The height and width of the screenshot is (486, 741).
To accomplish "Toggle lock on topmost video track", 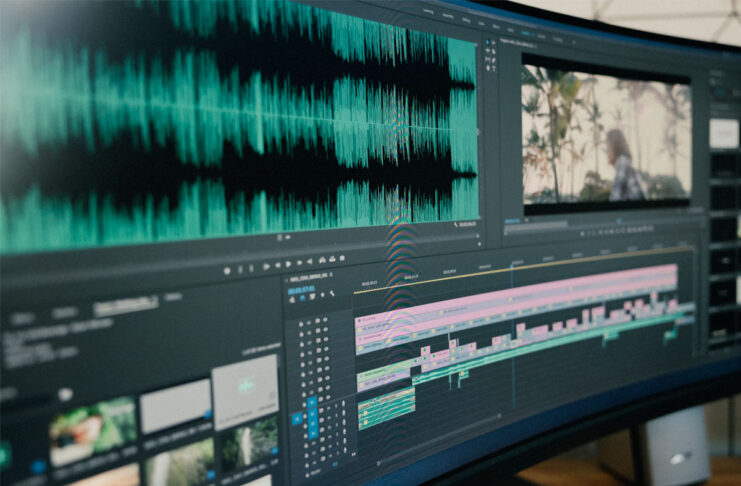I will click(x=301, y=324).
